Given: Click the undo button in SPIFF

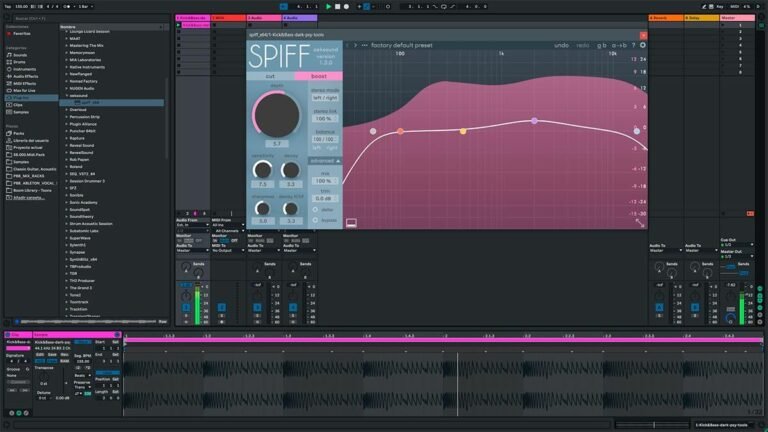Looking at the screenshot, I should point(561,45).
